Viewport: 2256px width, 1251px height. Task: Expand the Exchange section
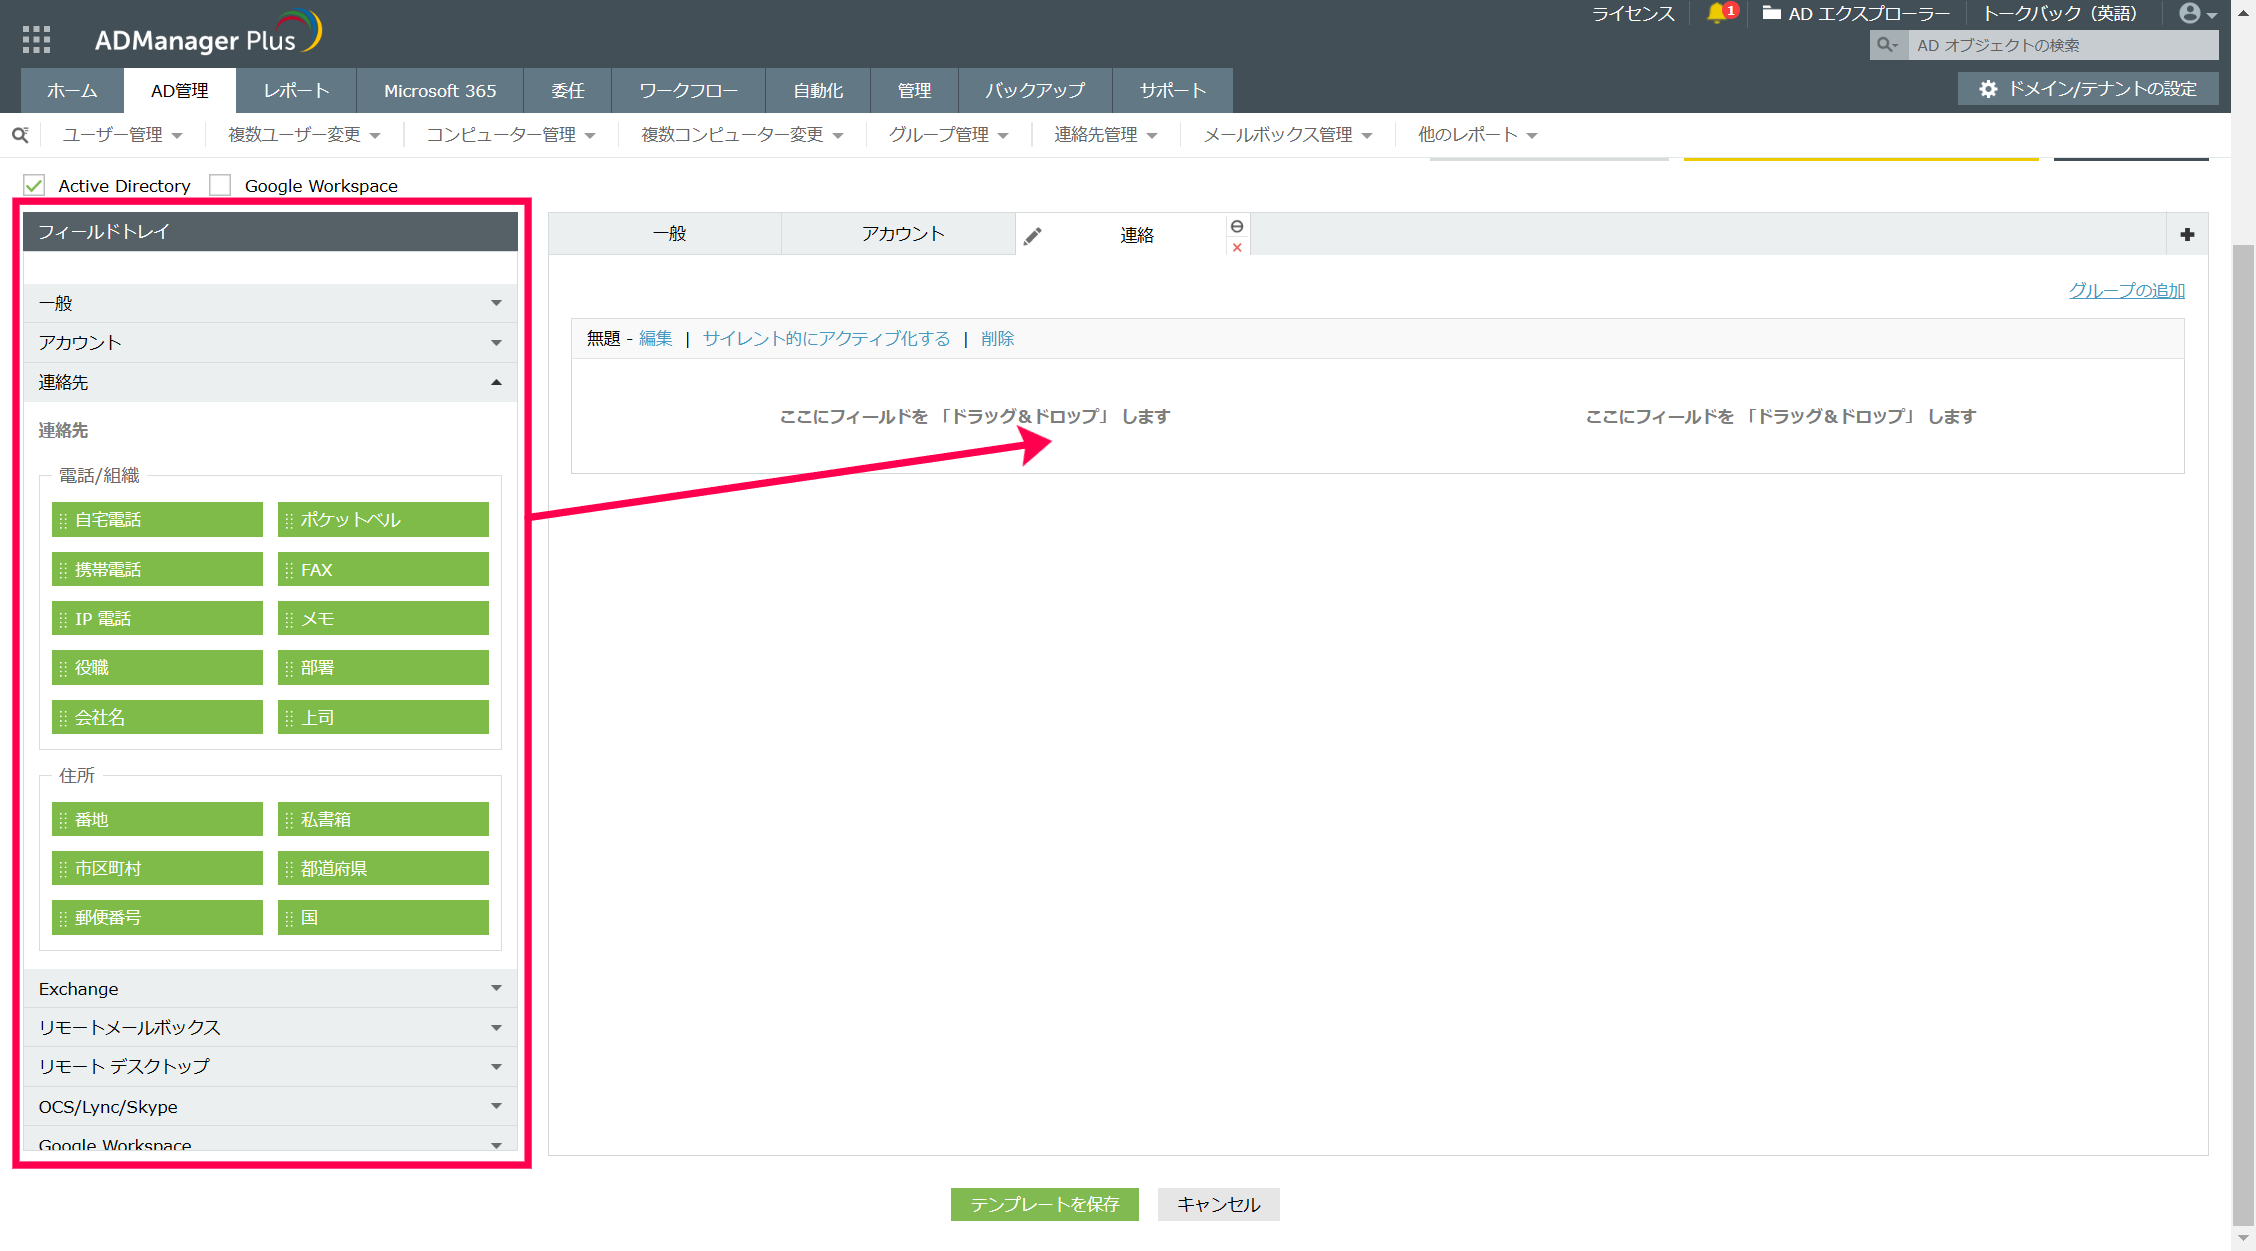click(x=270, y=988)
